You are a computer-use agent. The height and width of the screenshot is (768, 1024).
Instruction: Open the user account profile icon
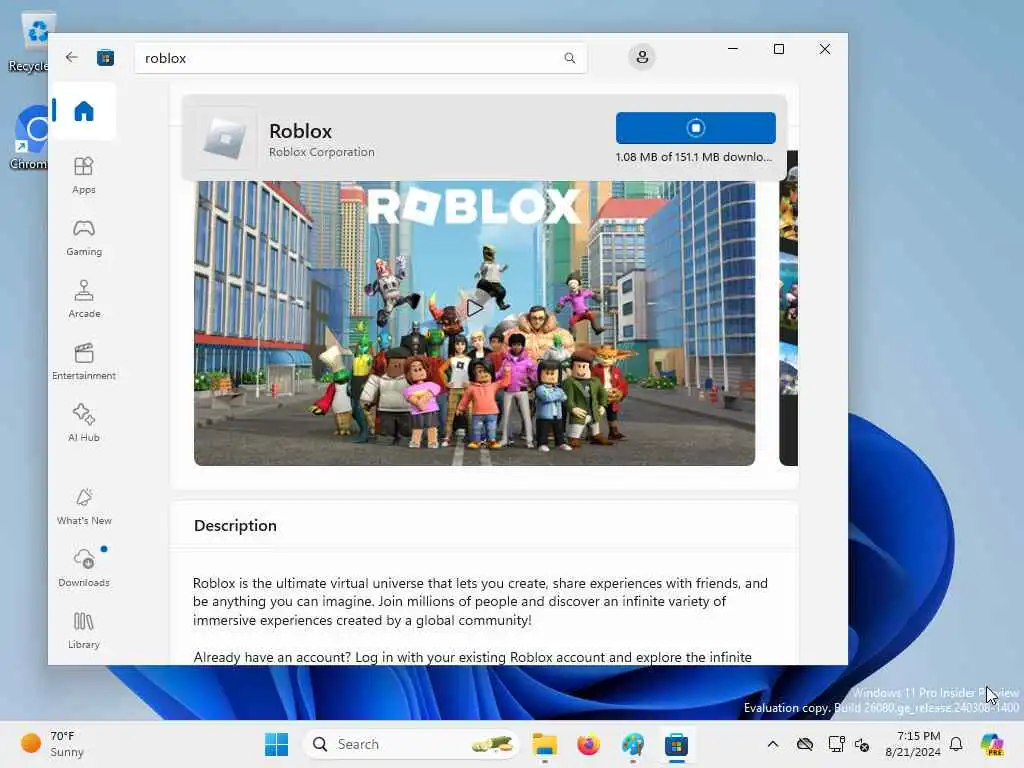click(642, 57)
